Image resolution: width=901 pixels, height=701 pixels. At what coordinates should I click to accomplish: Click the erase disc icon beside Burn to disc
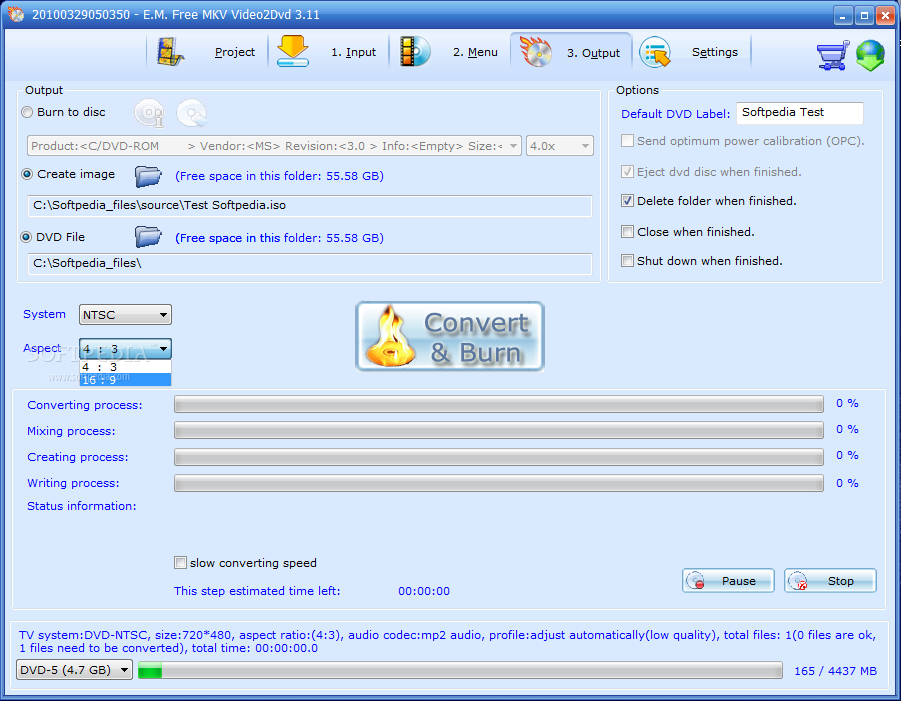(x=192, y=113)
